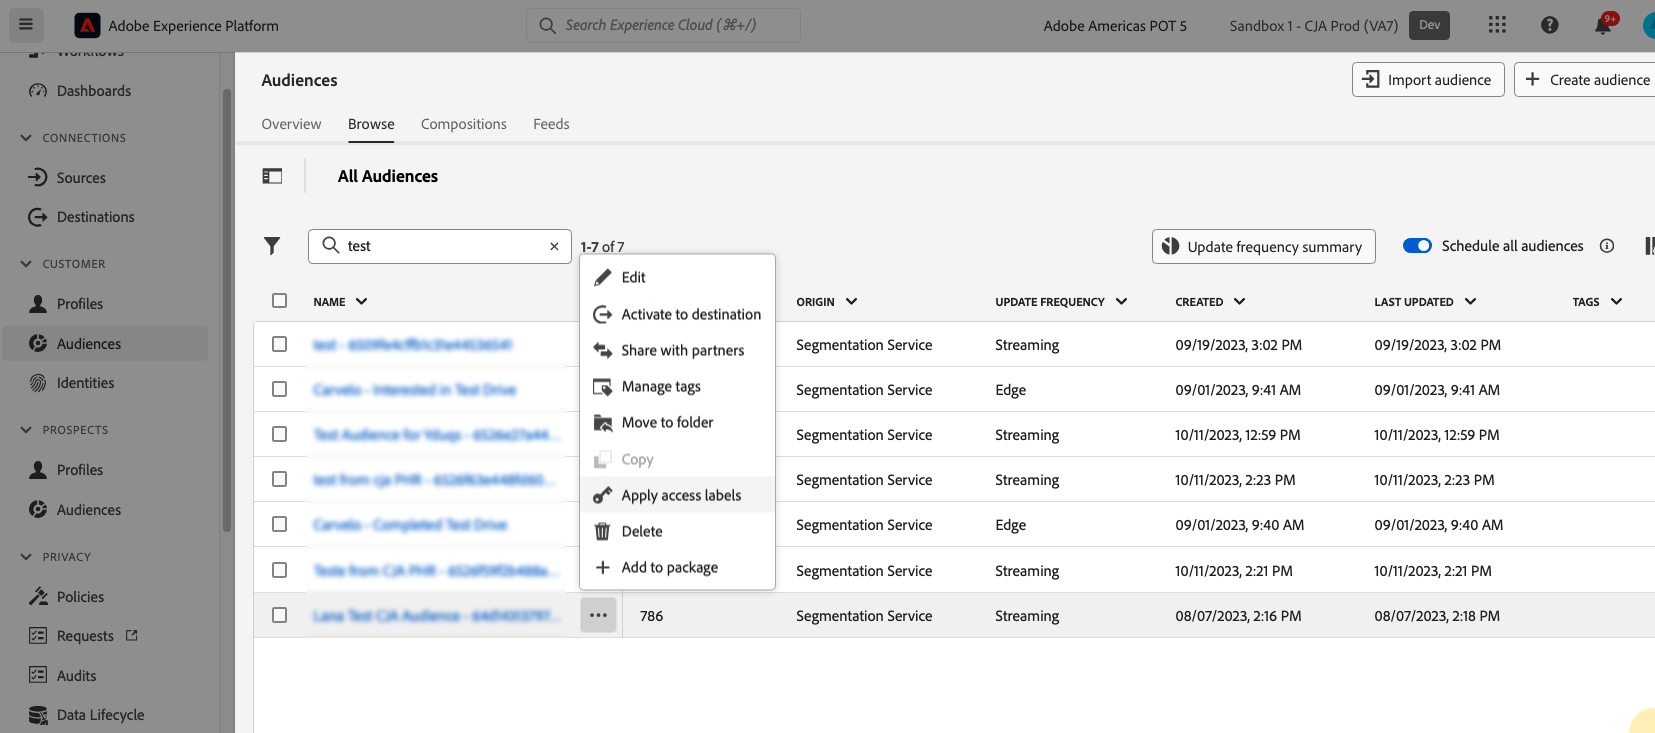Show info for Schedule all audiences
1655x733 pixels.
1607,246
